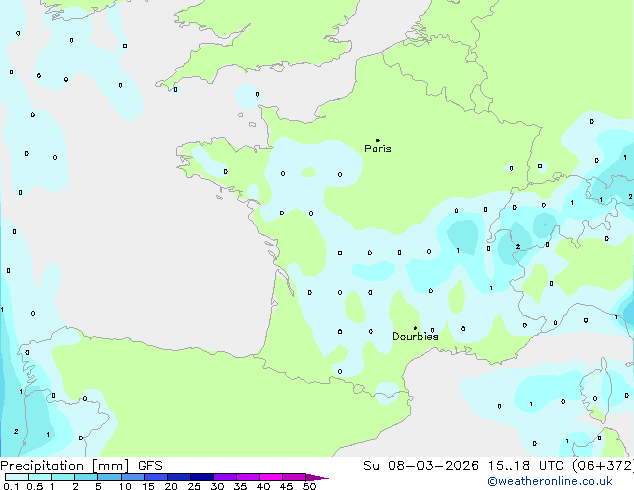
Task: Select the lightest 0.1 mm legend swatch
Action: (17, 477)
